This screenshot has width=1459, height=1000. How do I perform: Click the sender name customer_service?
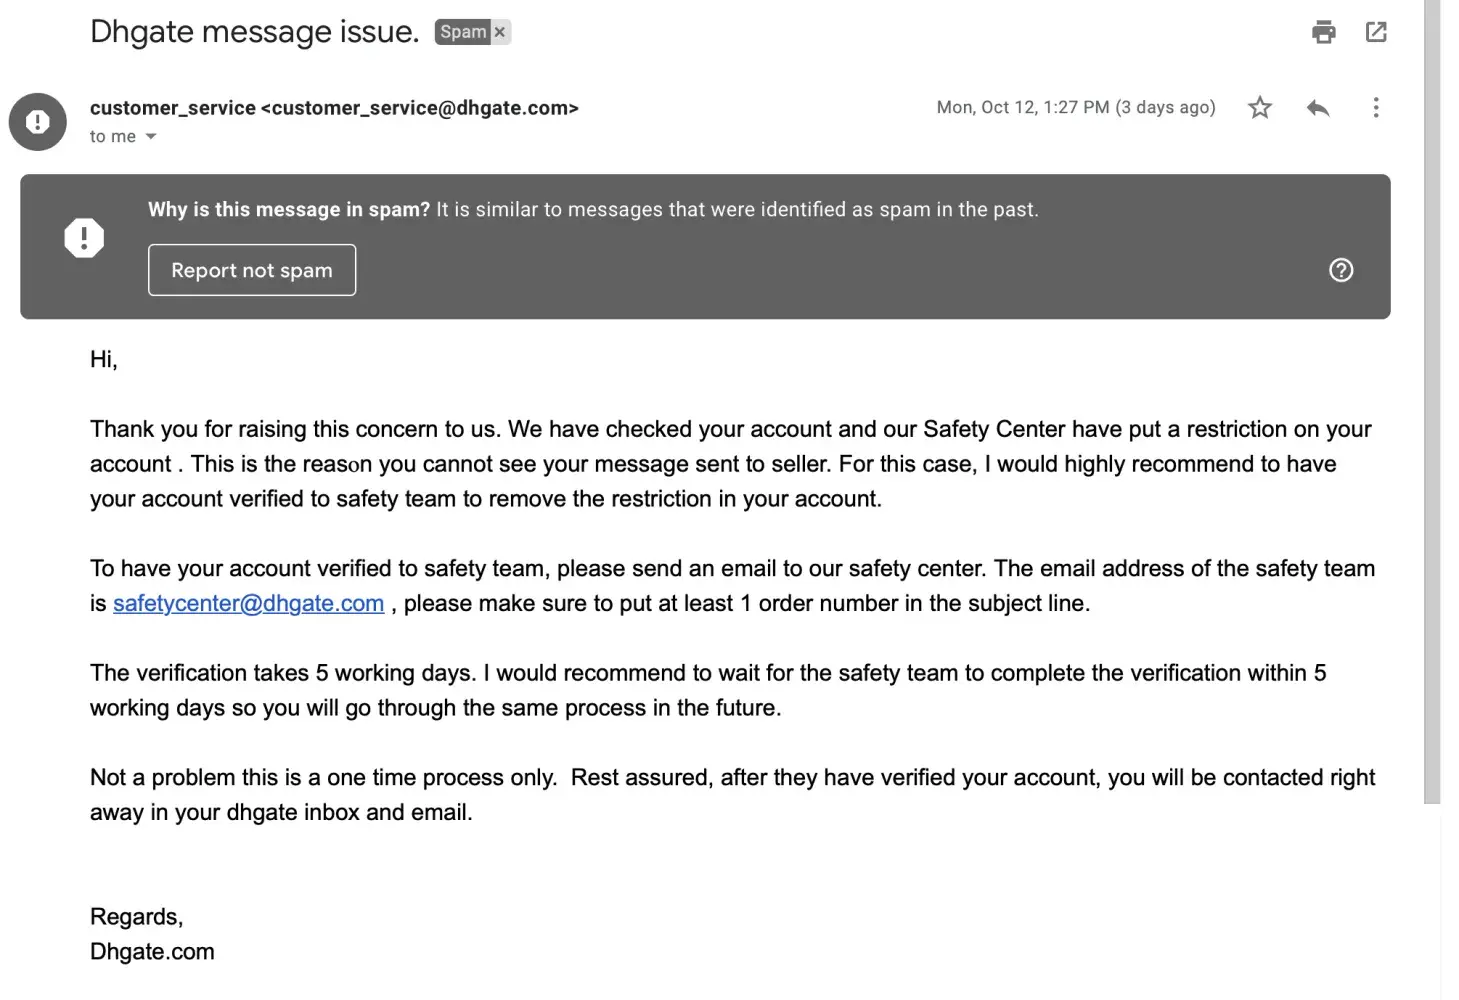[172, 108]
